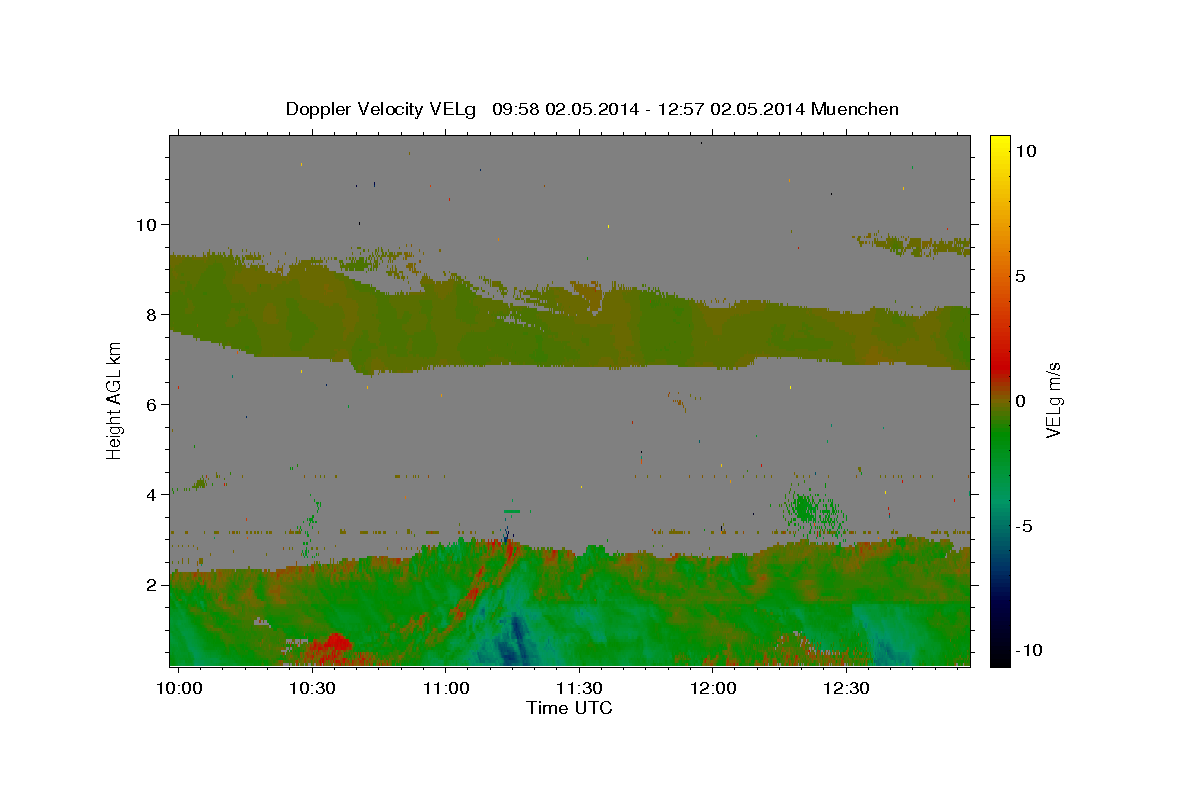Click the plot title 'Doppler Velocity VELg'

tap(382, 109)
